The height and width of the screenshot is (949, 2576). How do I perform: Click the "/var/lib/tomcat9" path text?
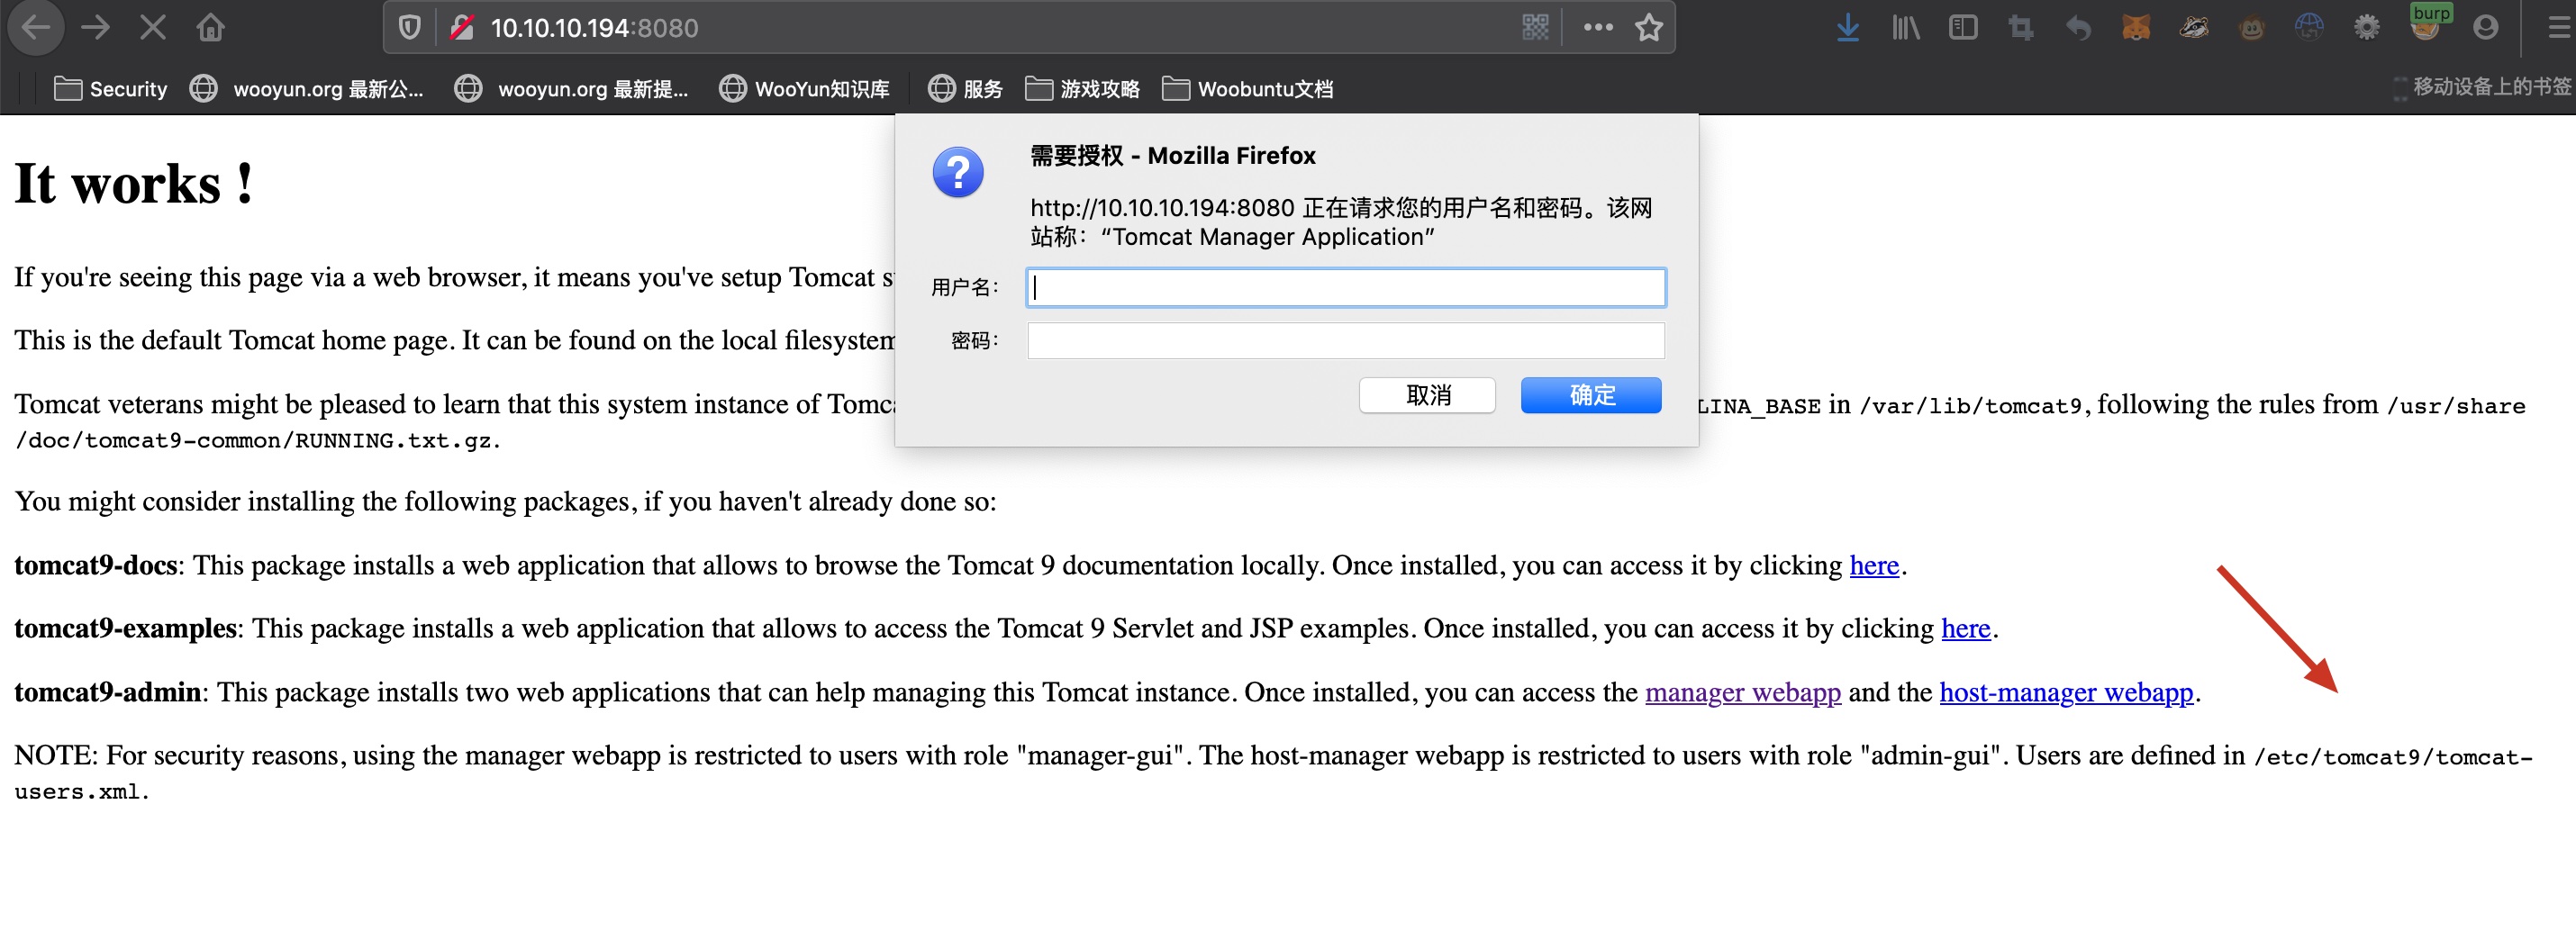tap(1970, 406)
